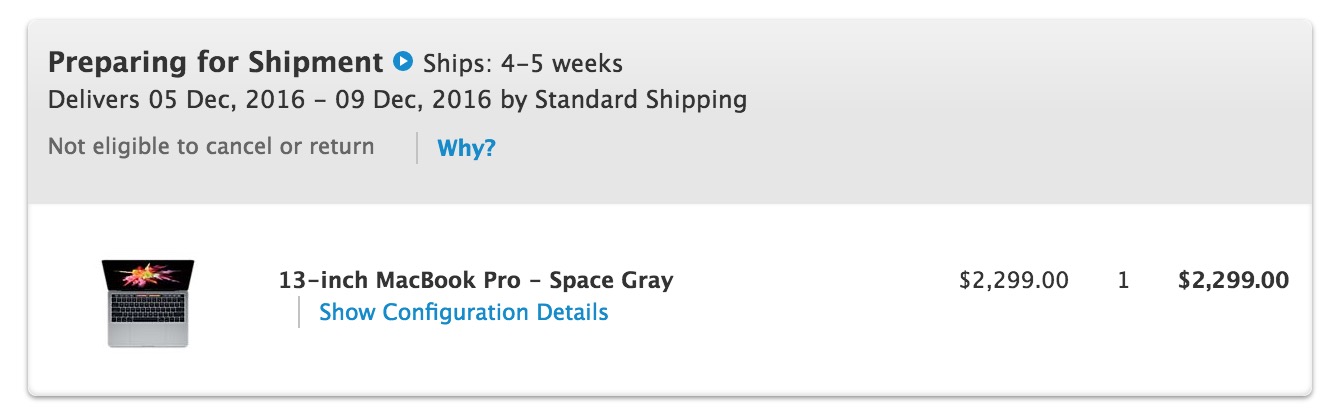Click the "13-inch MacBook Pro - Space Gray" title
Image resolution: width=1338 pixels, height=420 pixels.
[476, 280]
